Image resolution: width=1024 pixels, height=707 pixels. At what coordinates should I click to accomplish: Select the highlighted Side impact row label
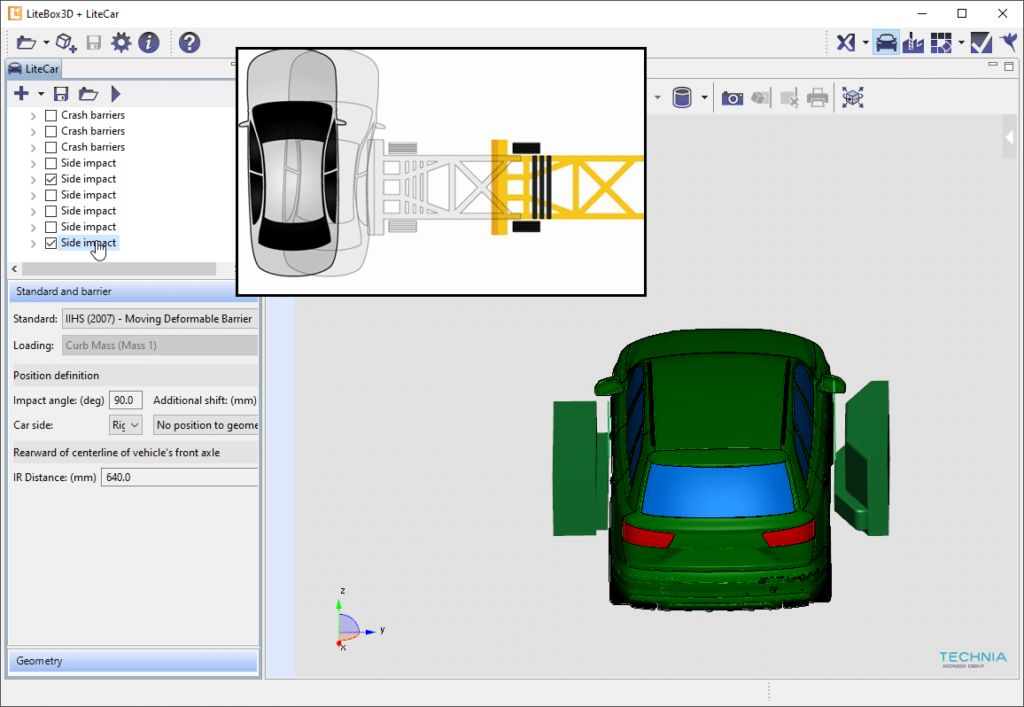point(89,243)
